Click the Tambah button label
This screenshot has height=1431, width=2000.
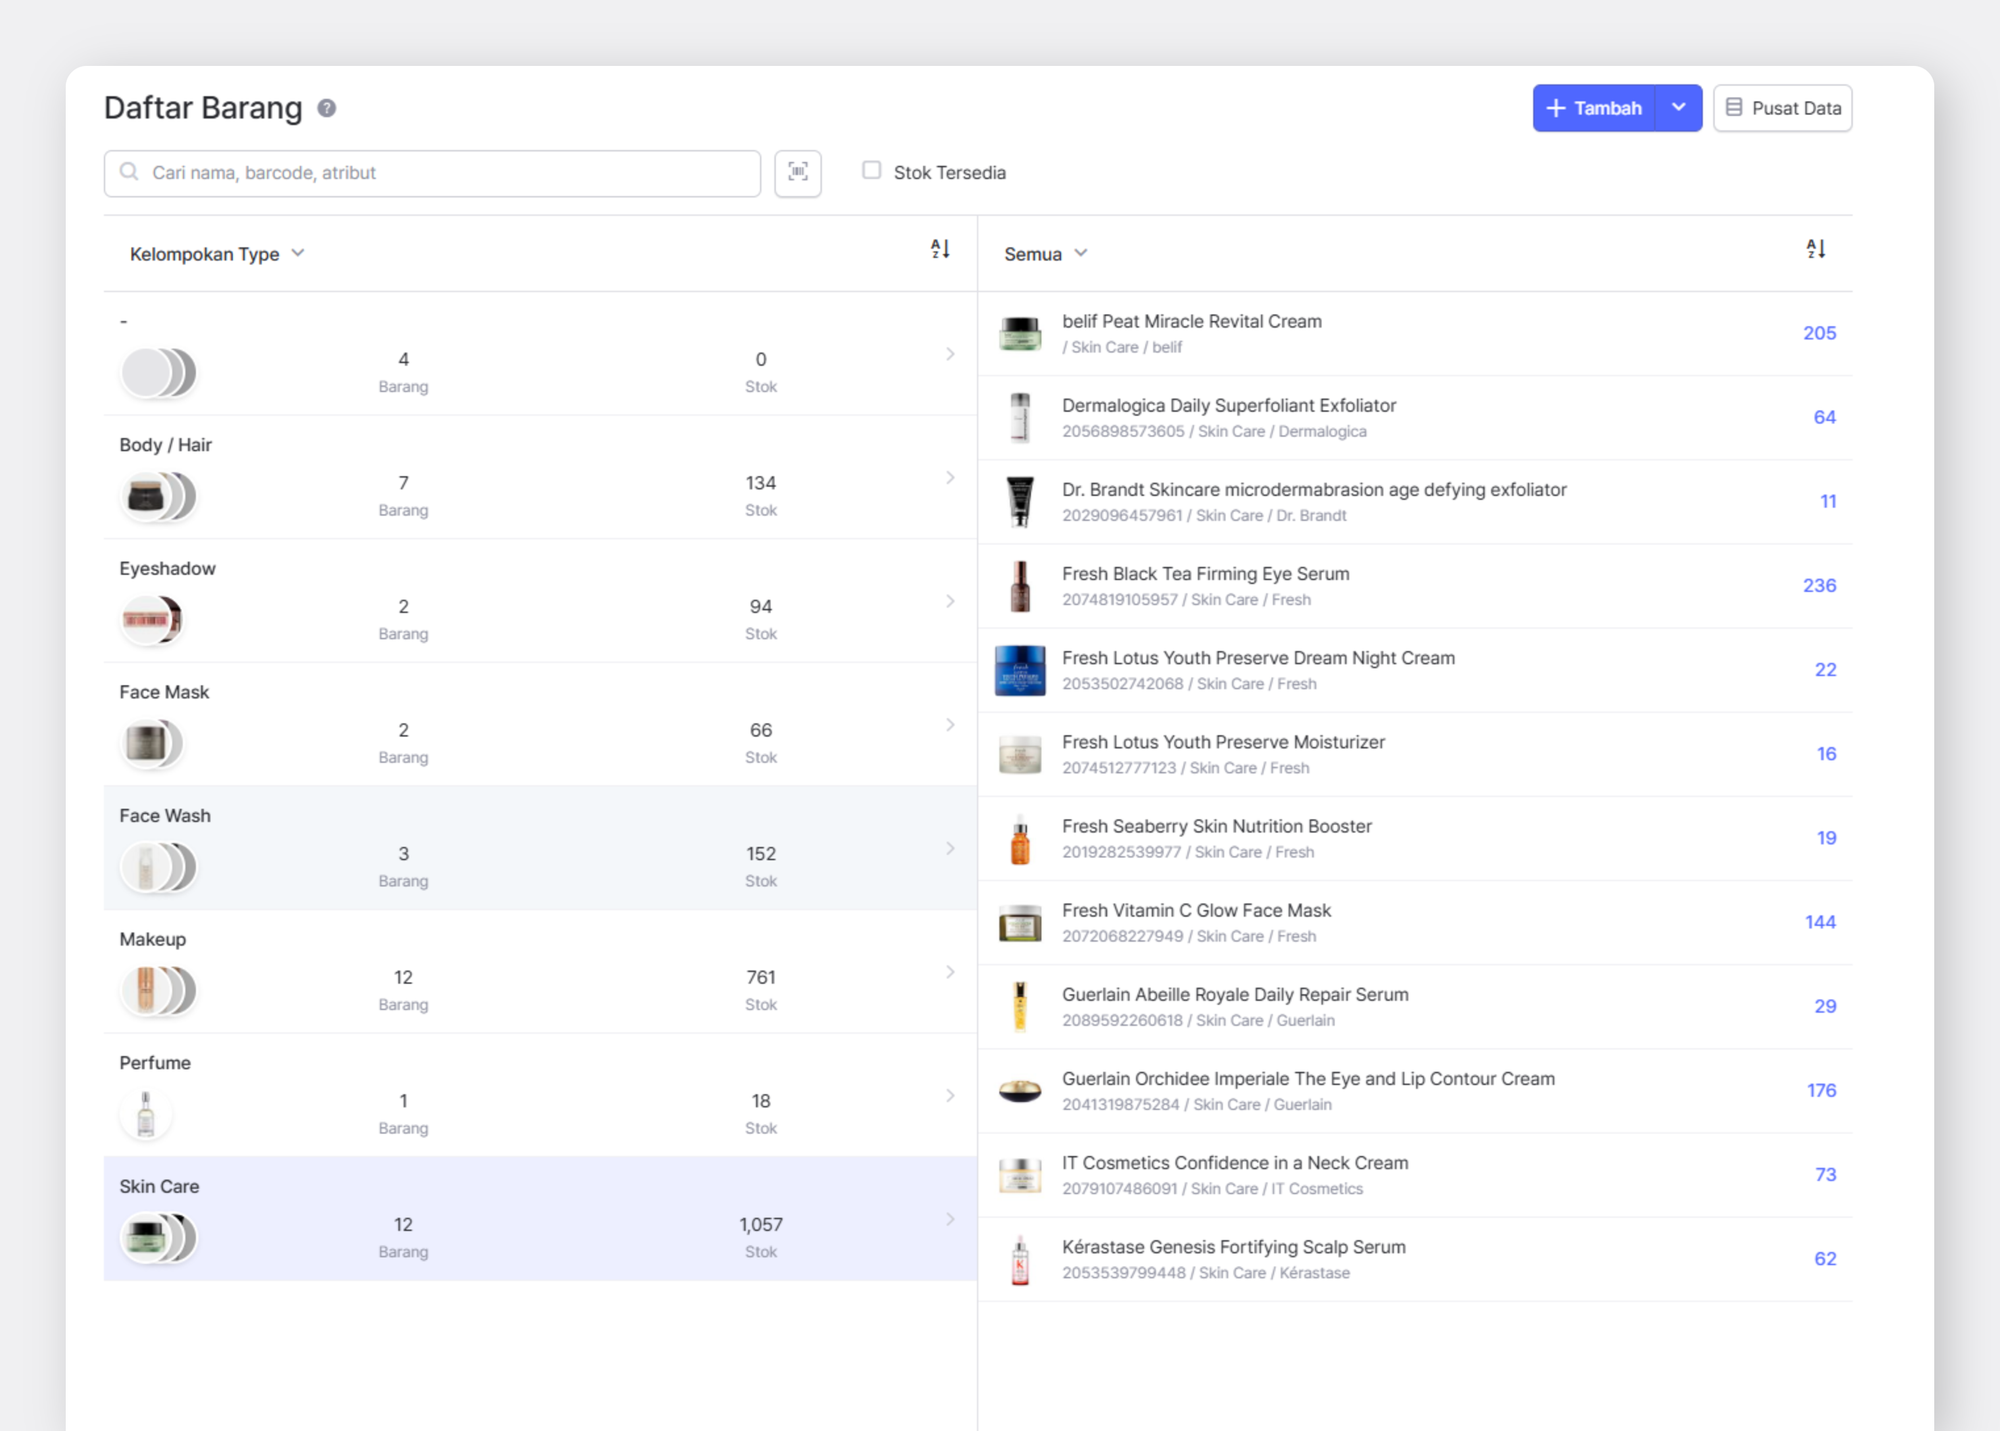(1608, 108)
